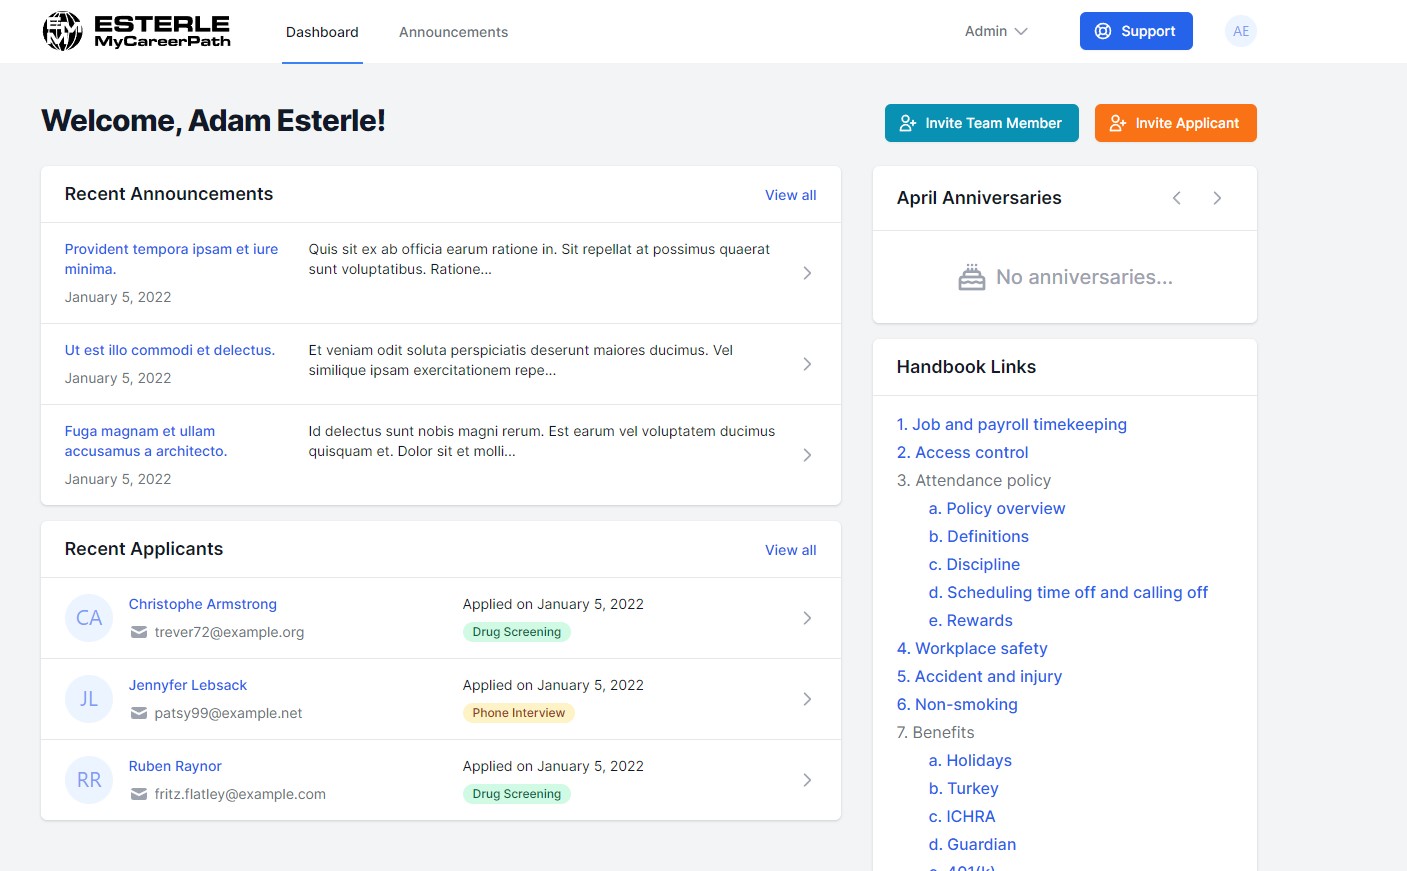
Task: Open handbook link Definitions
Action: (x=979, y=536)
